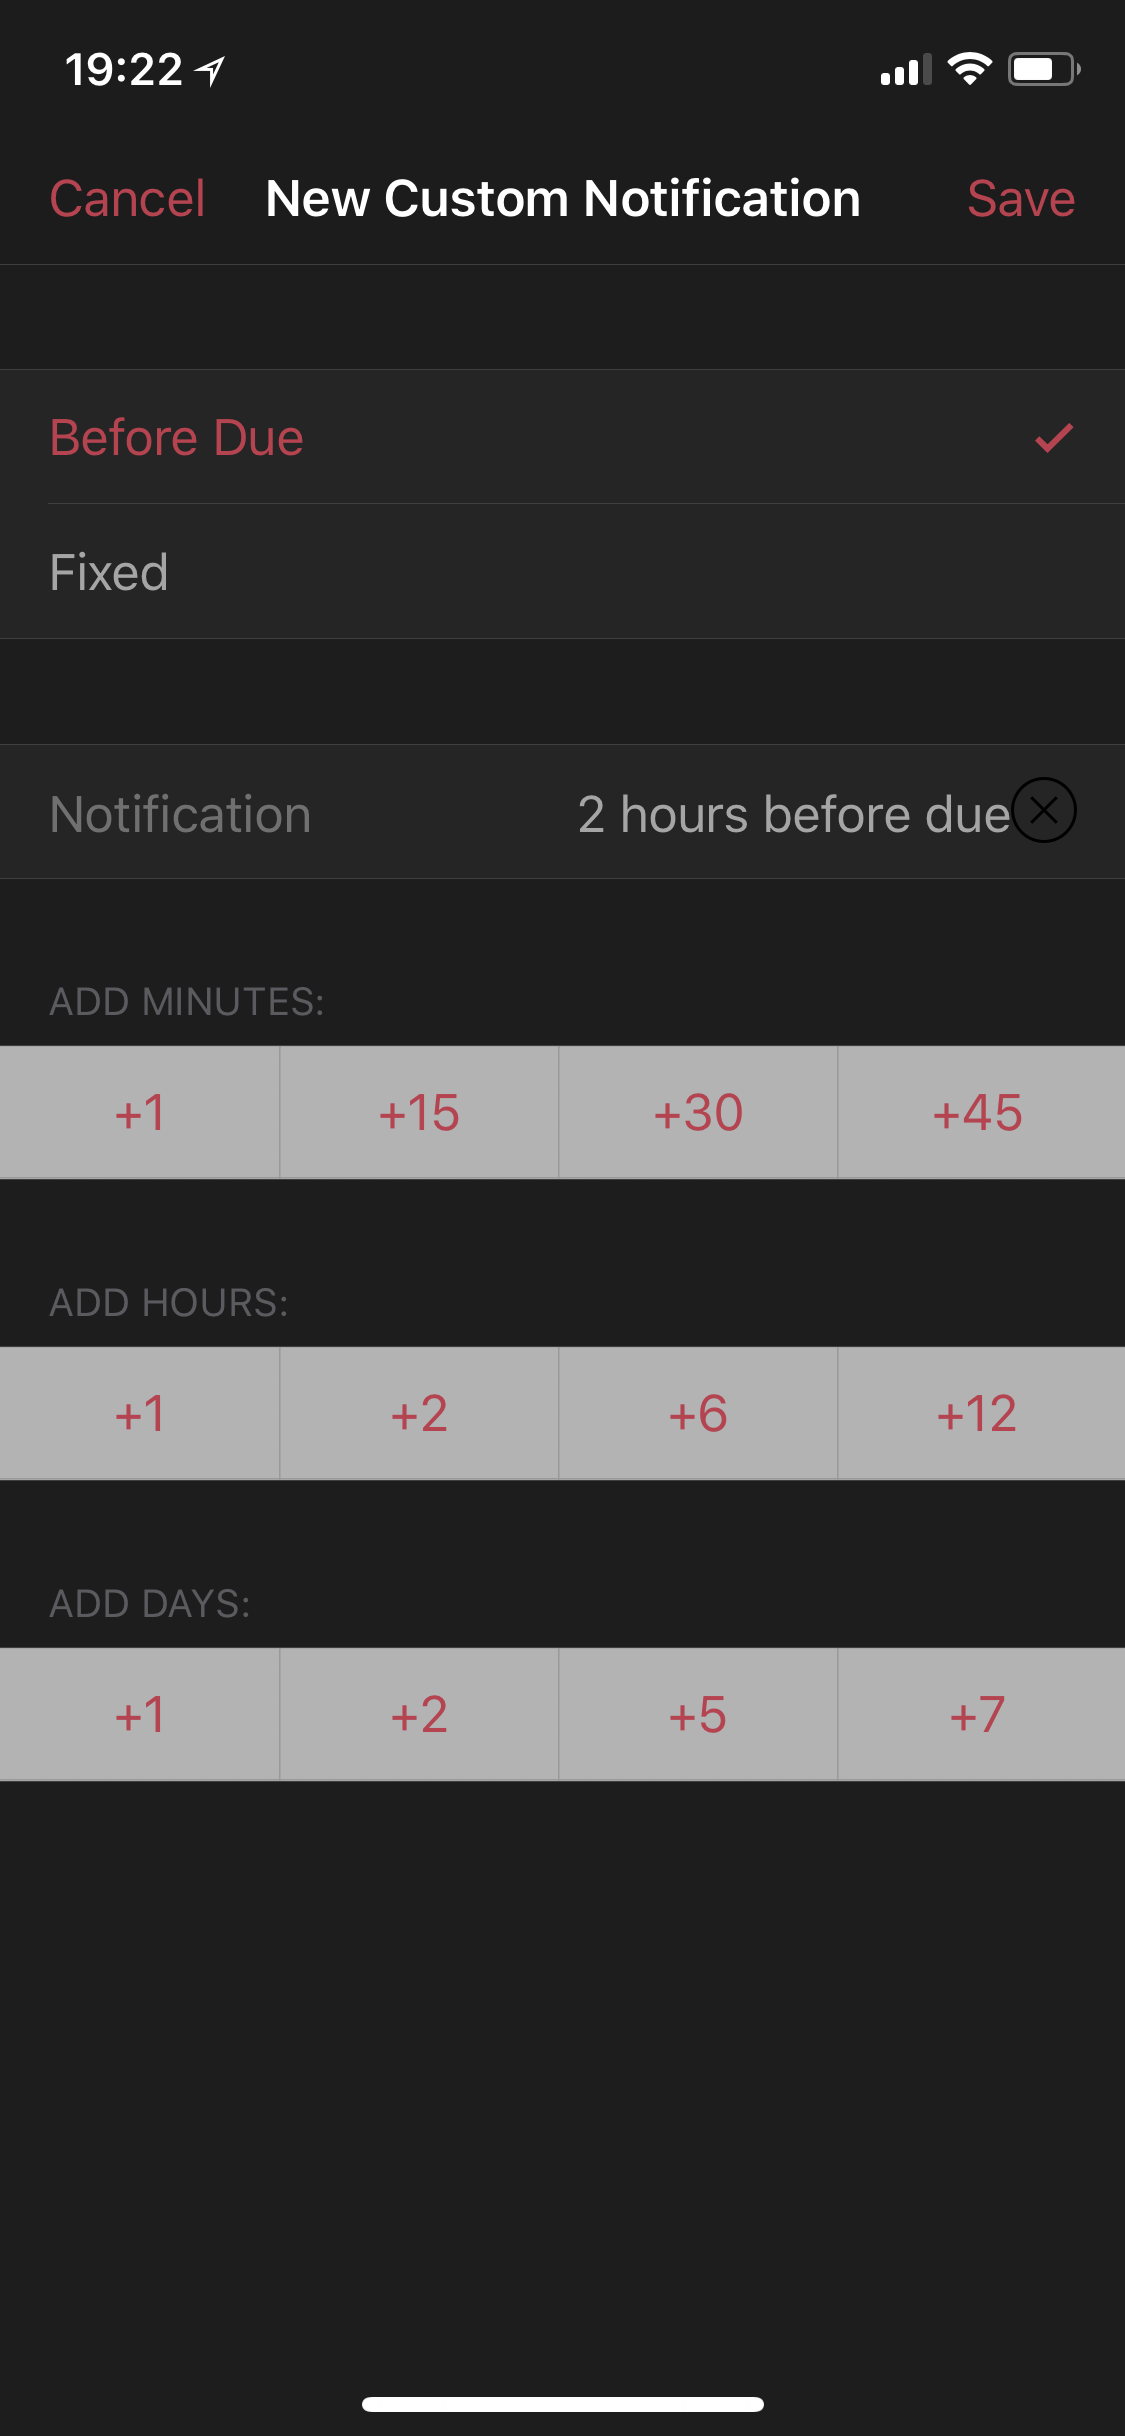This screenshot has width=1125, height=2436.
Task: Add 7 days to the notification
Action: [x=977, y=1715]
